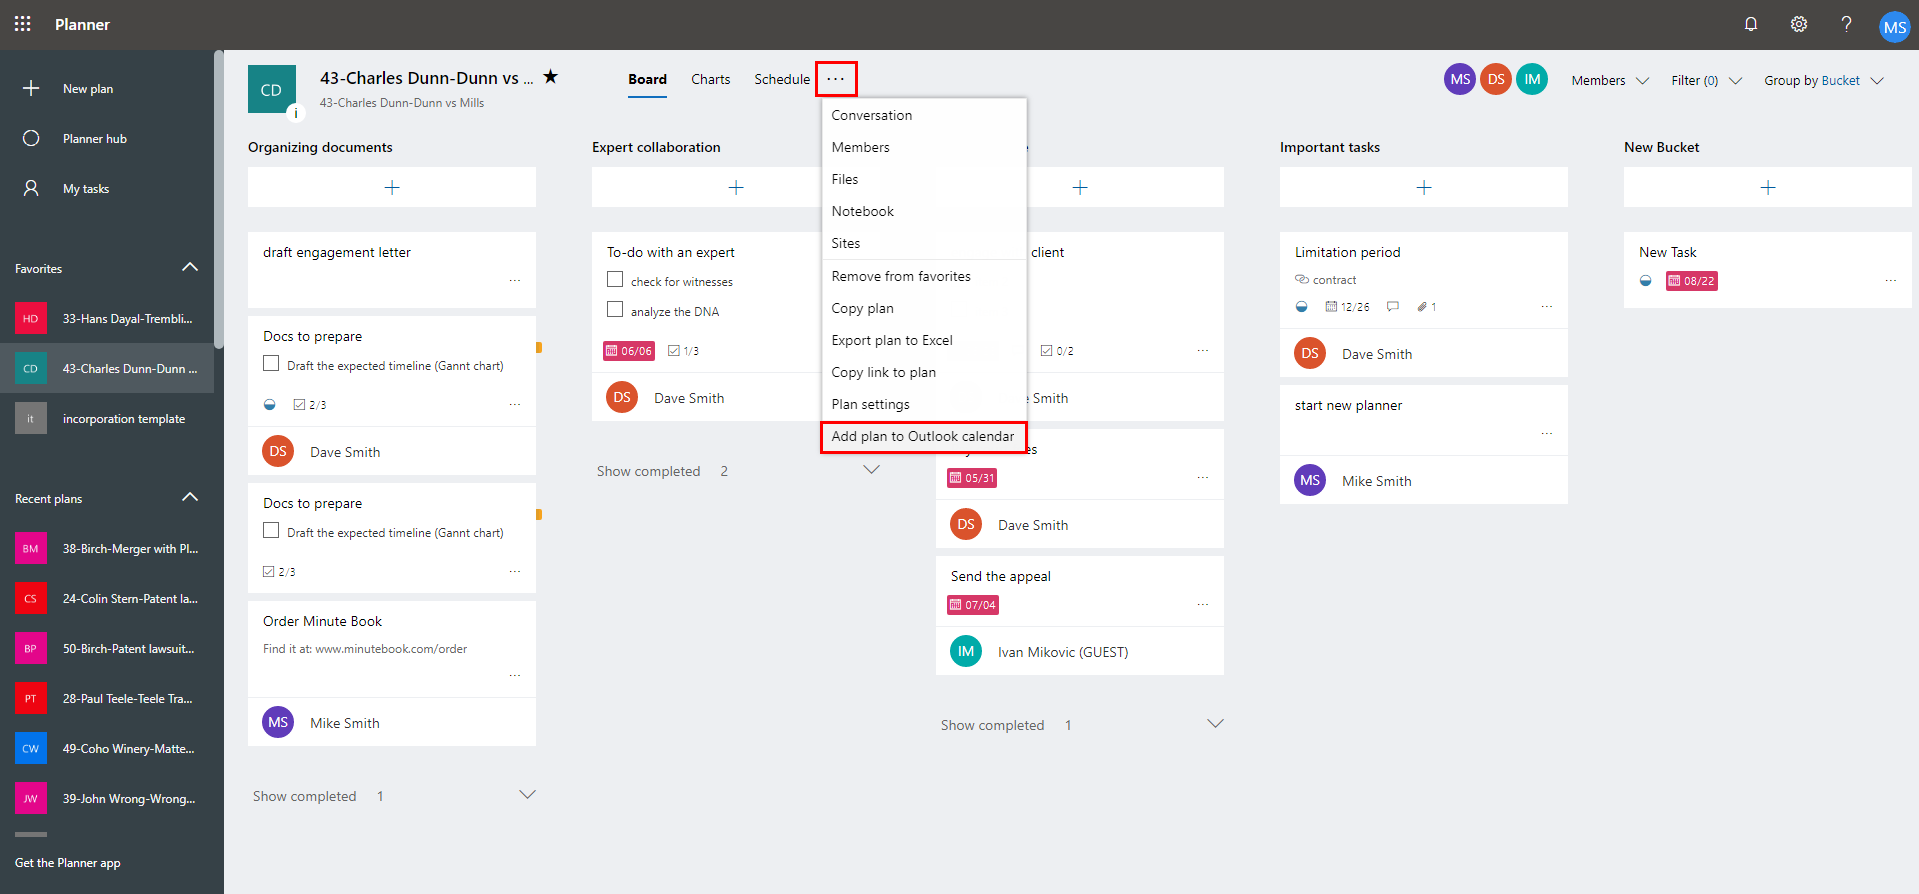This screenshot has width=1919, height=894.
Task: Select Add plan to Outlook calendar
Action: point(924,437)
